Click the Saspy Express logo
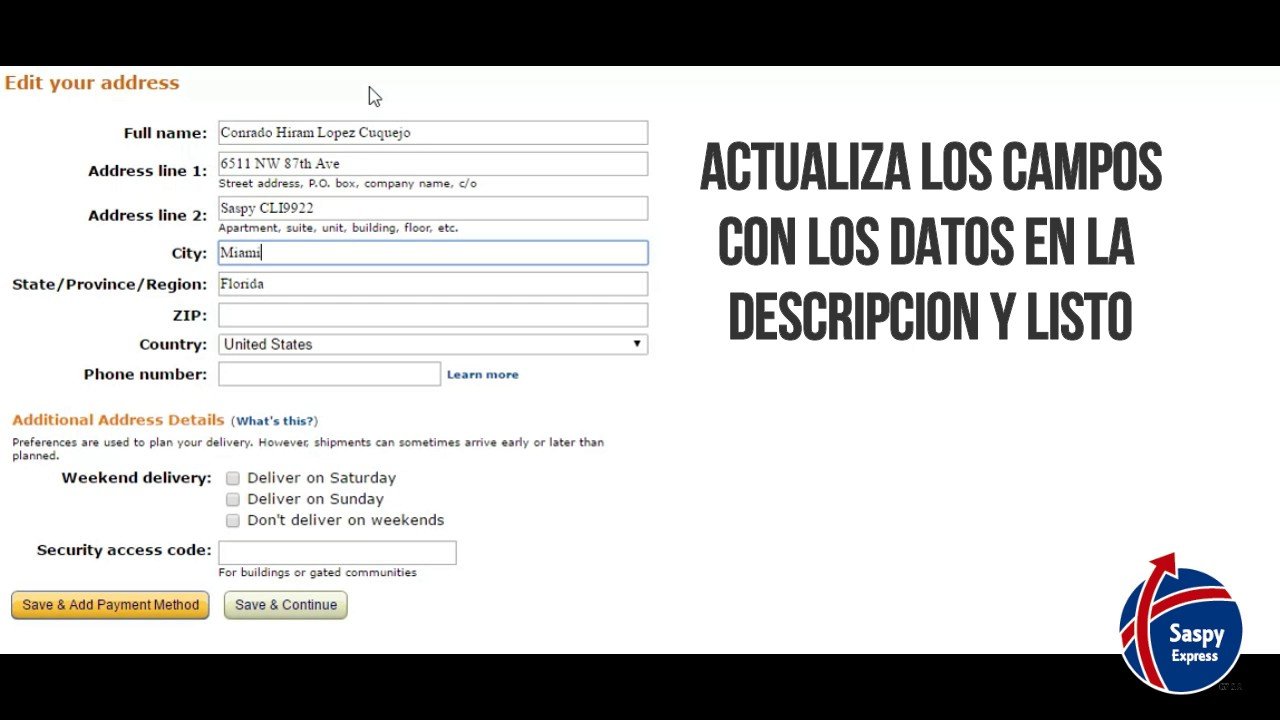This screenshot has height=720, width=1280. (1181, 624)
